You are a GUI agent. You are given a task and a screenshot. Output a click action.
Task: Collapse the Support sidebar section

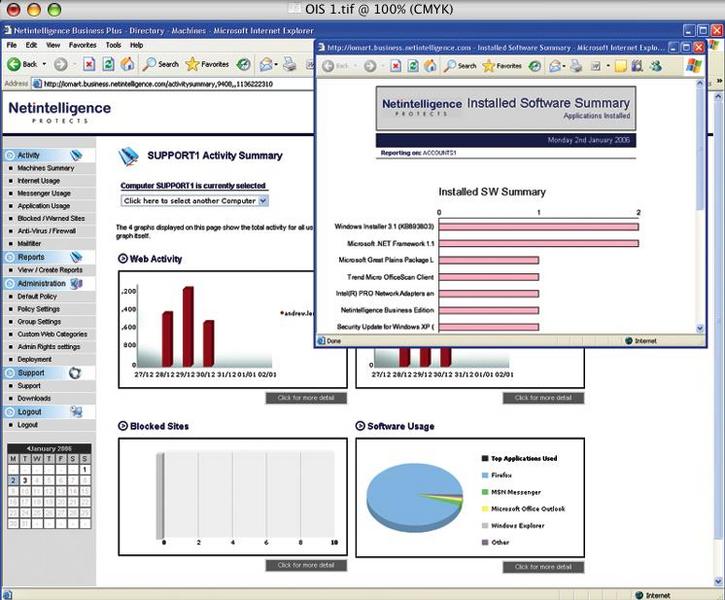tap(10, 373)
